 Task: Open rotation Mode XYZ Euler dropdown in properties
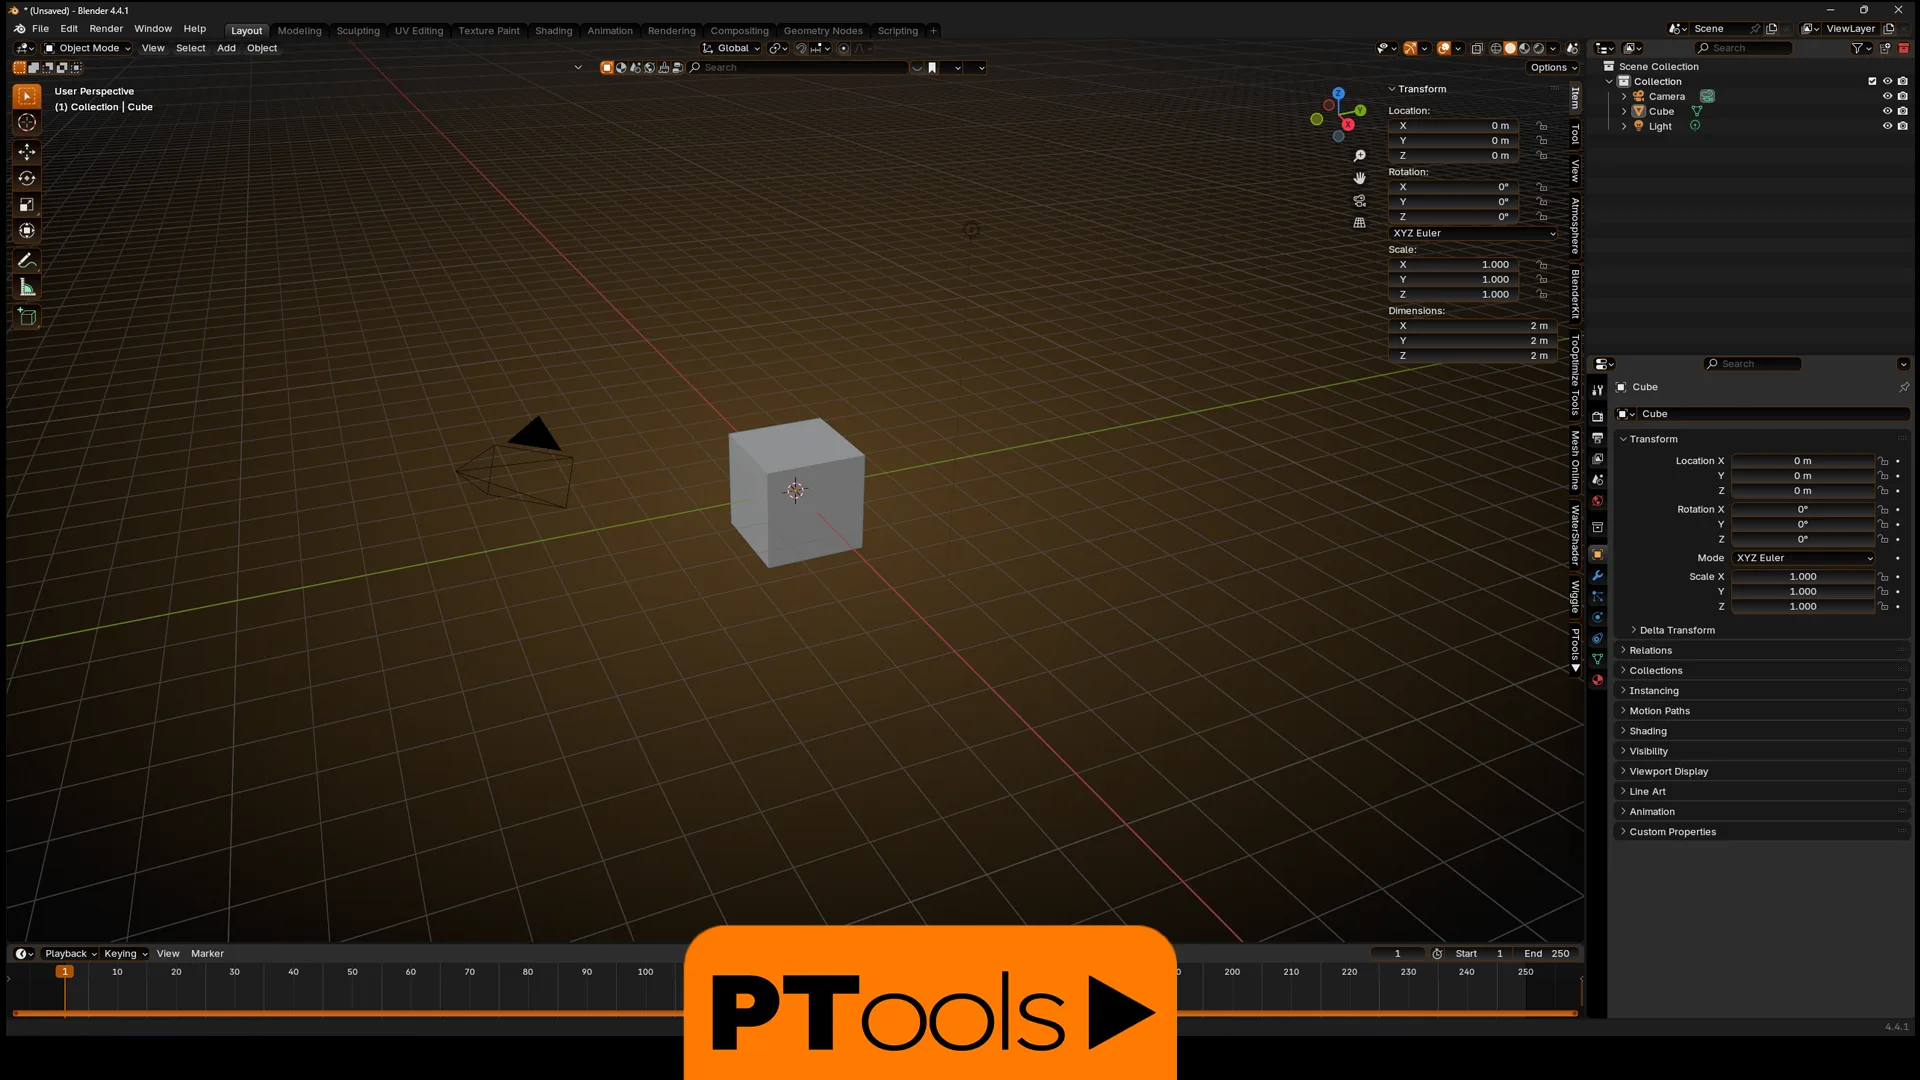click(1803, 558)
